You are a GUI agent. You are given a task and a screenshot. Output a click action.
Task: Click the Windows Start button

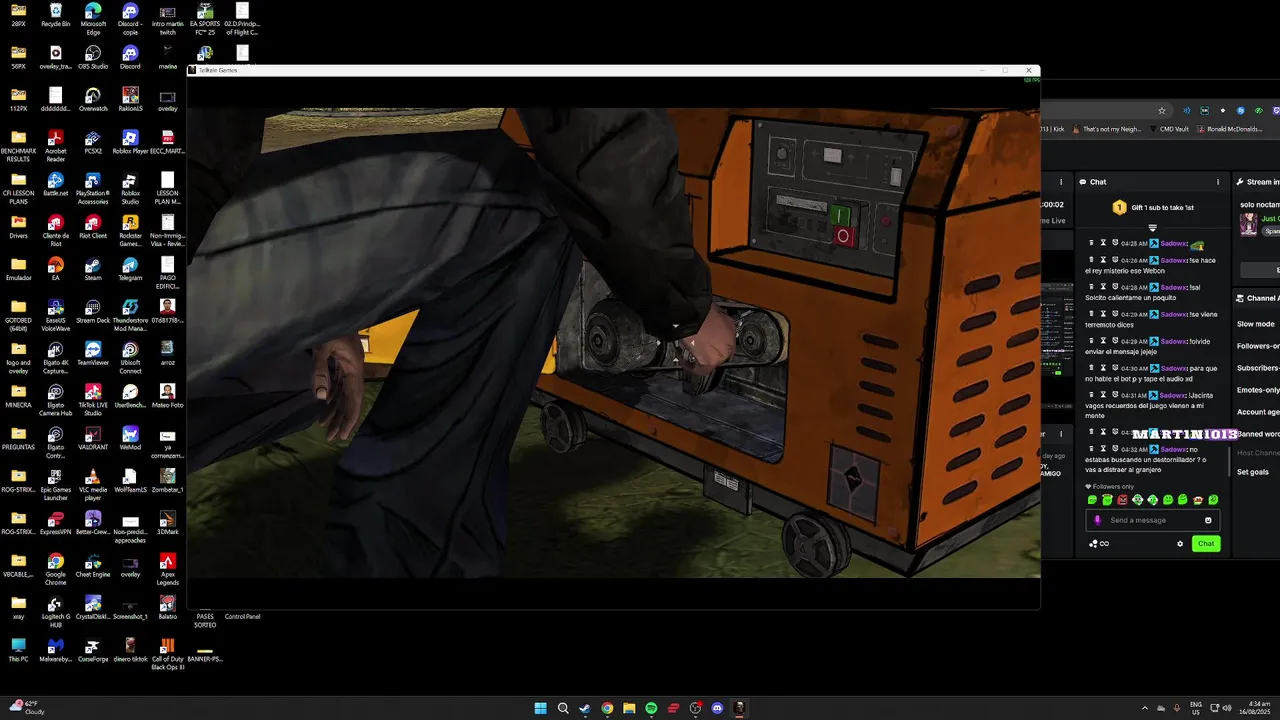540,708
